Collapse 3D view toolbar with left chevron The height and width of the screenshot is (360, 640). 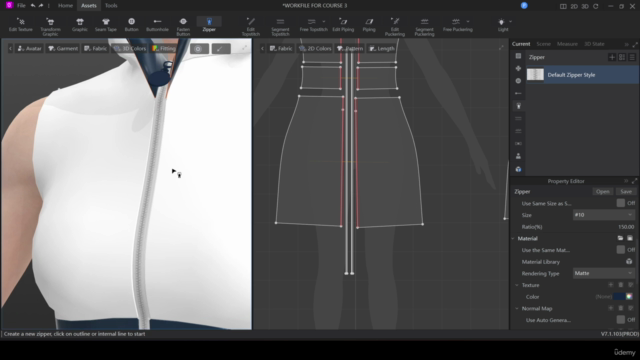click(x=10, y=48)
